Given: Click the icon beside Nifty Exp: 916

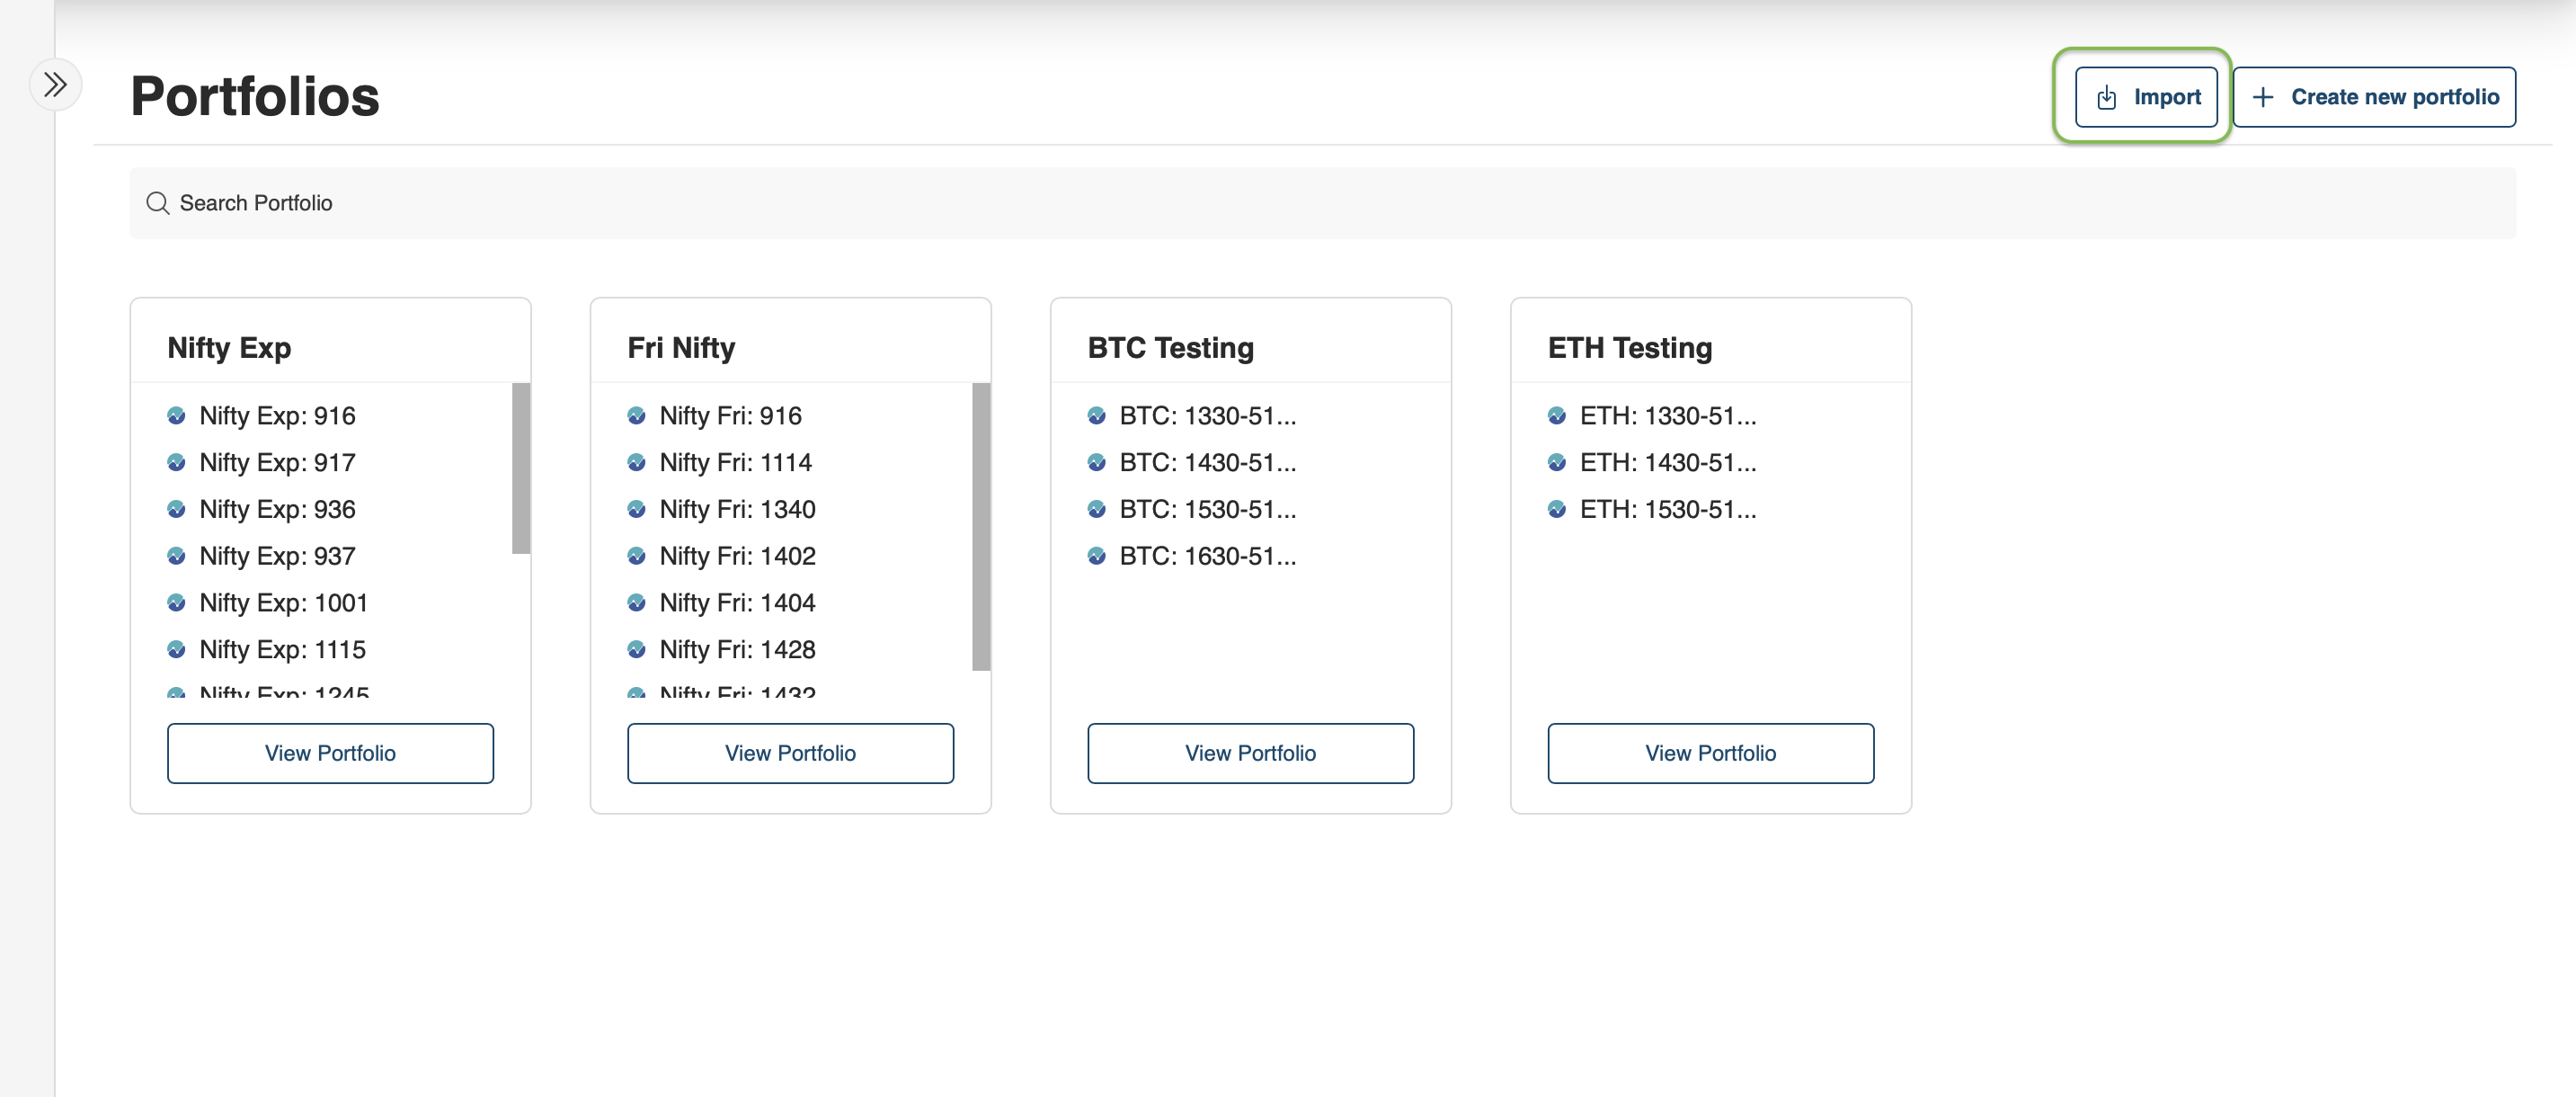Looking at the screenshot, I should coord(176,416).
